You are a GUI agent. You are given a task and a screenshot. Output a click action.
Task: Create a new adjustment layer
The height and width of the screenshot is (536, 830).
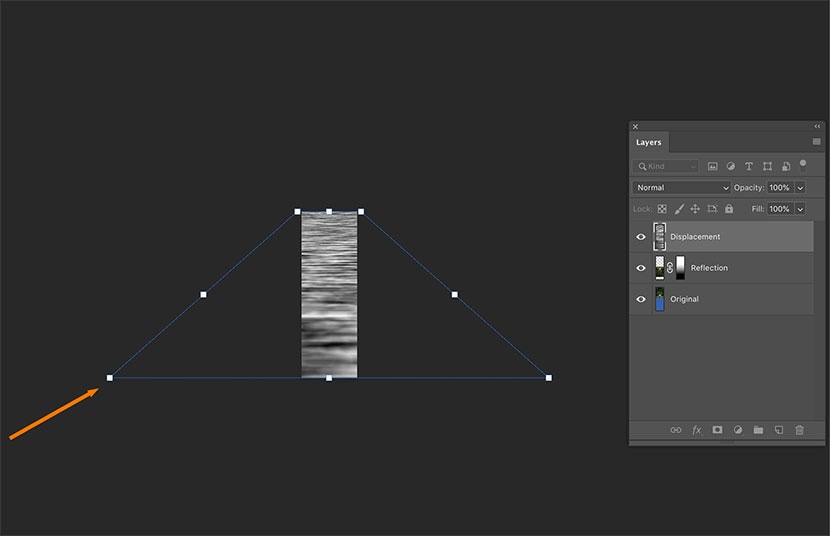point(738,430)
